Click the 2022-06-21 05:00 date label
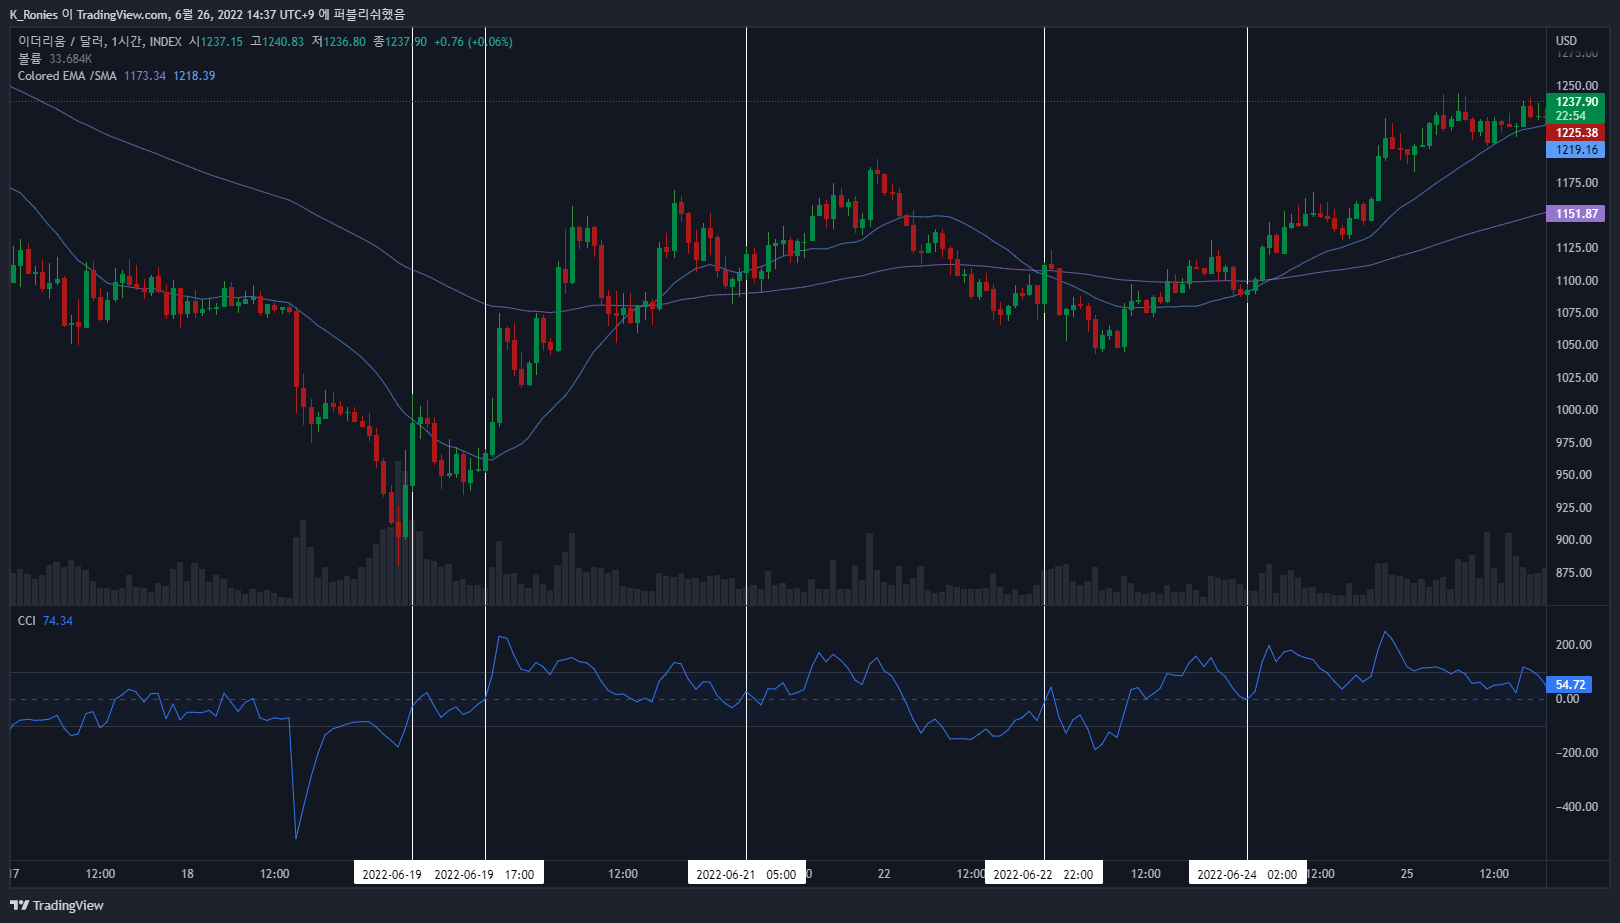Image resolution: width=1620 pixels, height=923 pixels. [x=746, y=874]
